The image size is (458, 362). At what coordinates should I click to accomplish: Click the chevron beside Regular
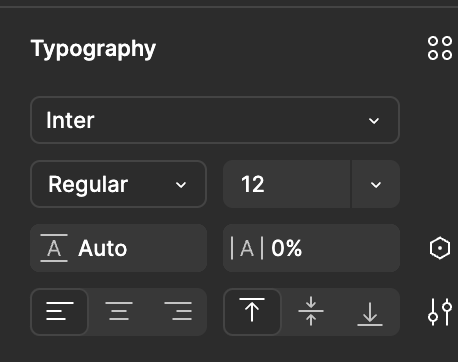coord(181,185)
